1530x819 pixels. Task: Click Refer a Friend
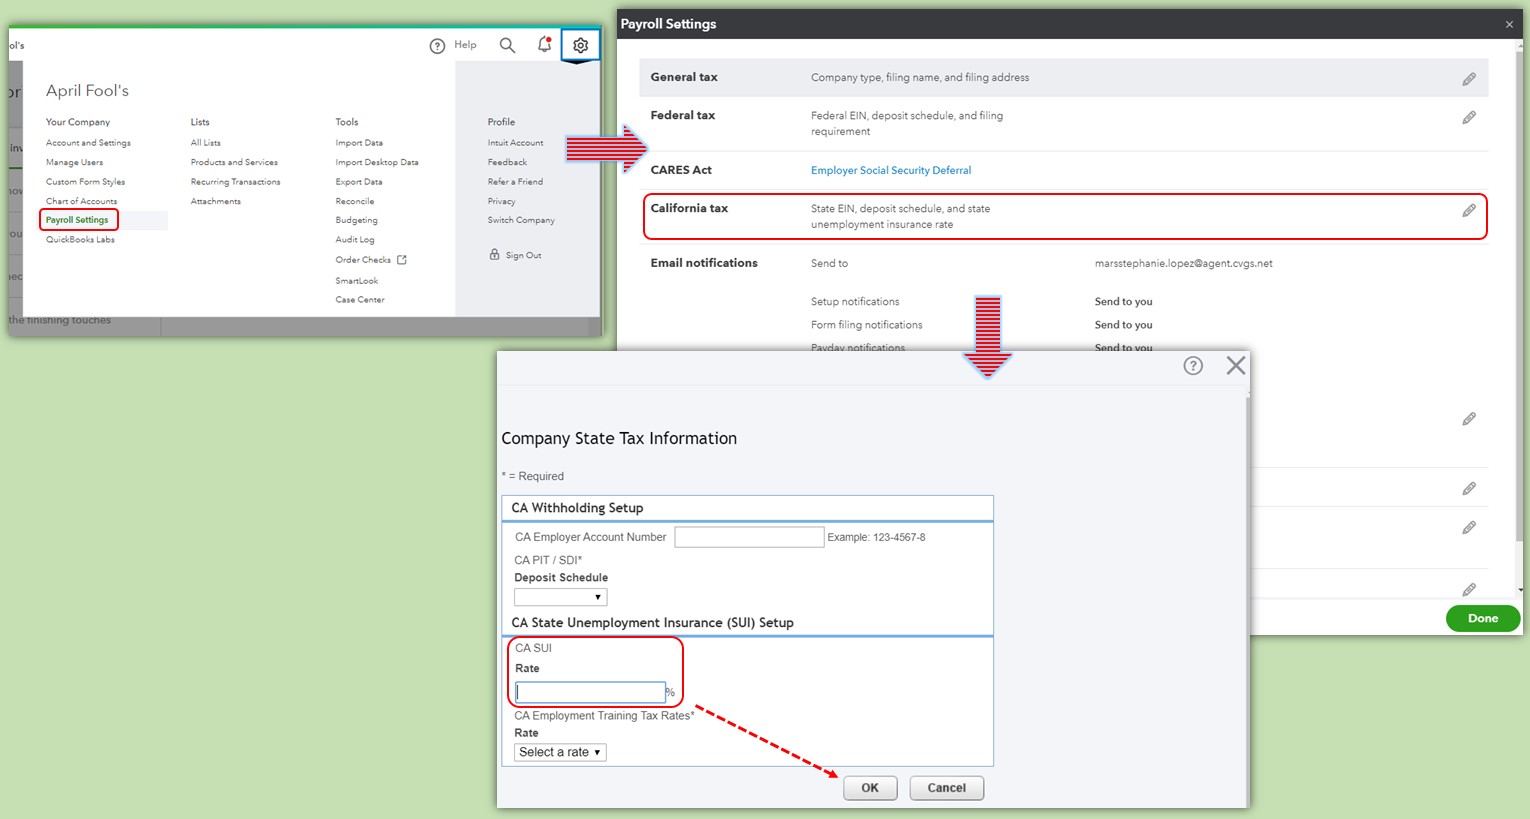click(x=515, y=182)
